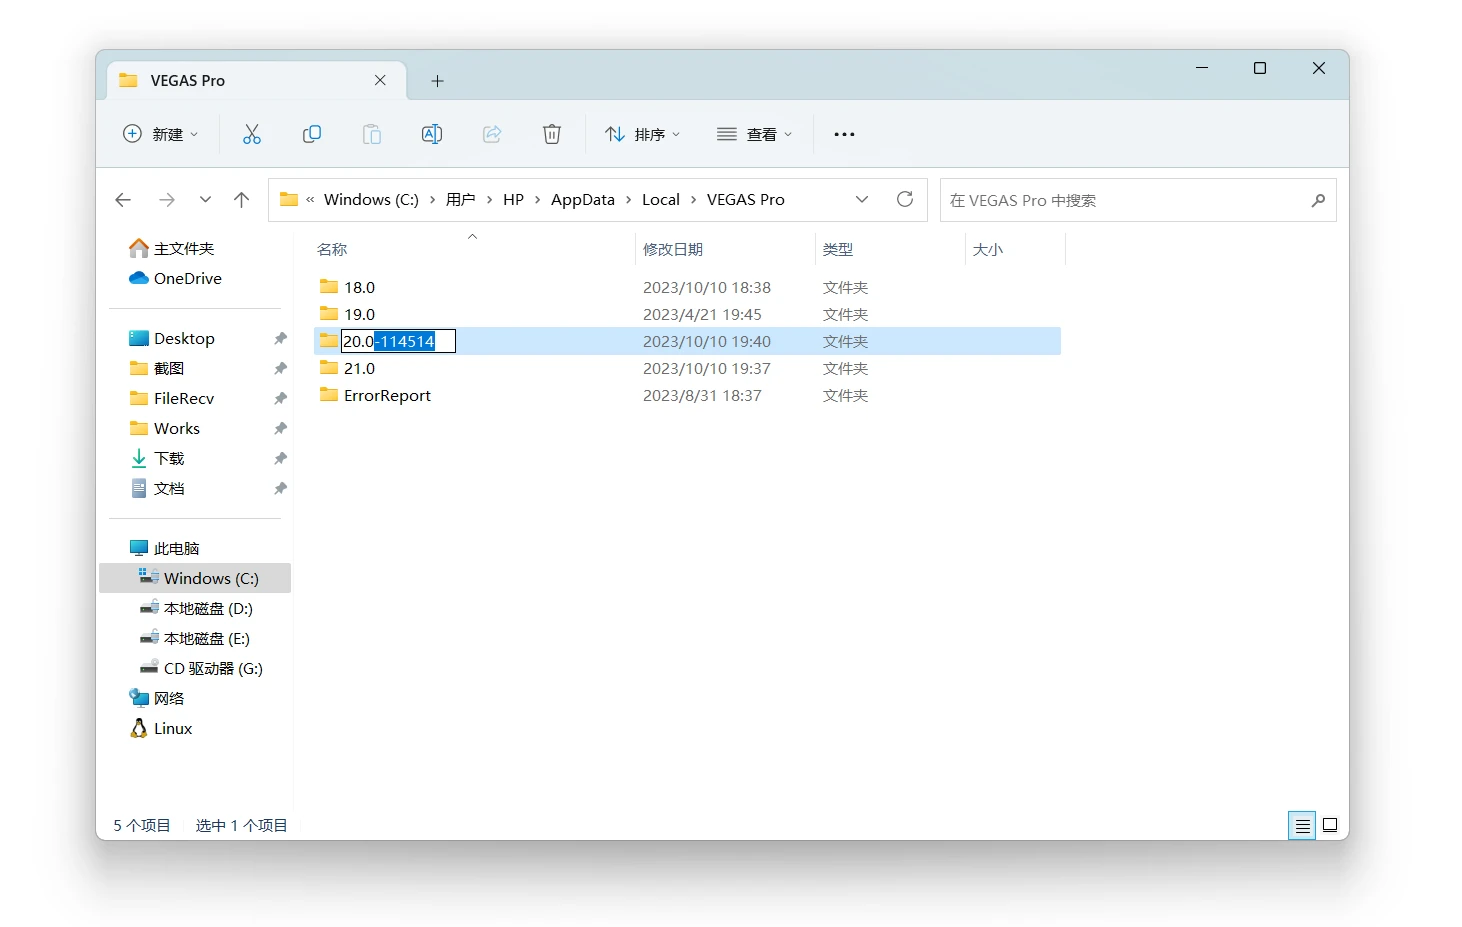This screenshot has width=1462, height=927.
Task: Expand the hidden breadcrumb path chevrons
Action: [310, 200]
